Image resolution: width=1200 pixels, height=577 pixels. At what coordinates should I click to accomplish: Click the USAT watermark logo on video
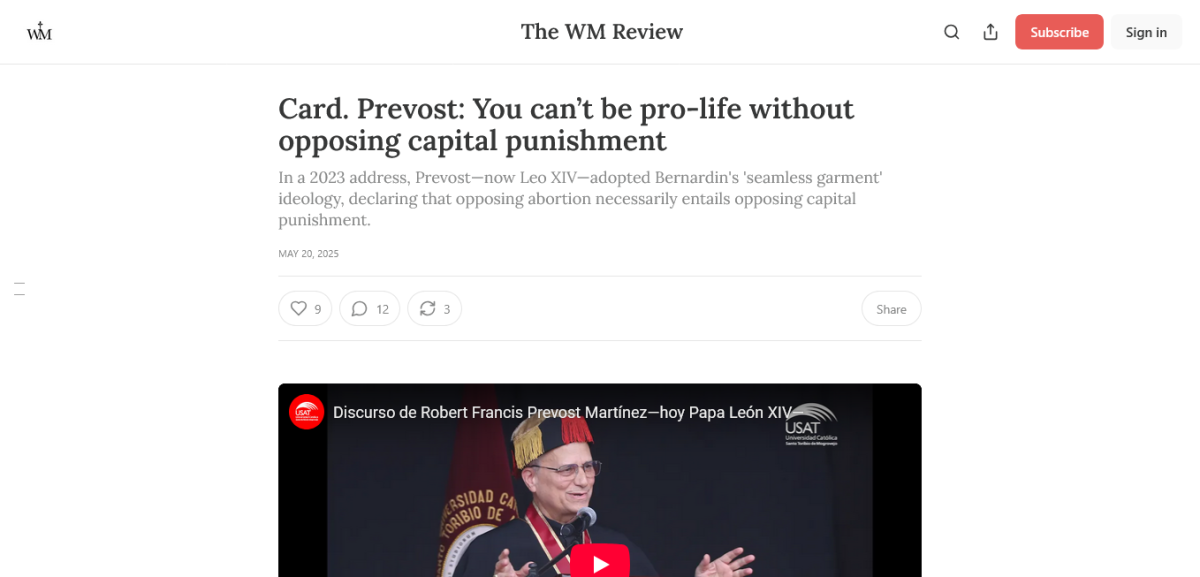(811, 423)
